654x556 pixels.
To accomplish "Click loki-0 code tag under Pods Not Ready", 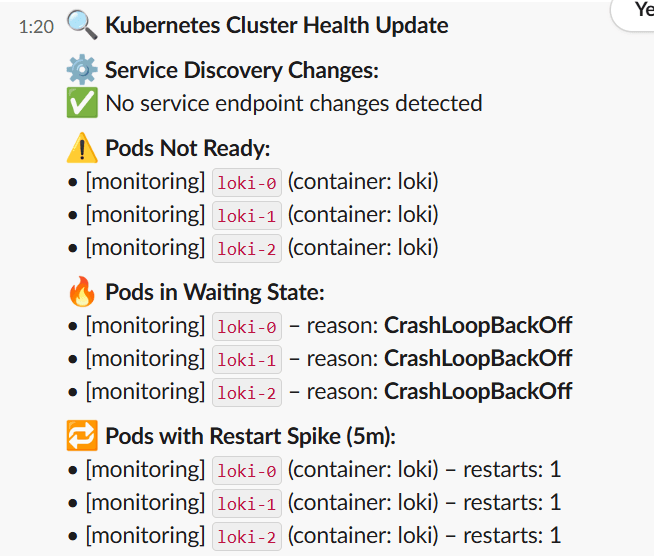I will point(247,183).
